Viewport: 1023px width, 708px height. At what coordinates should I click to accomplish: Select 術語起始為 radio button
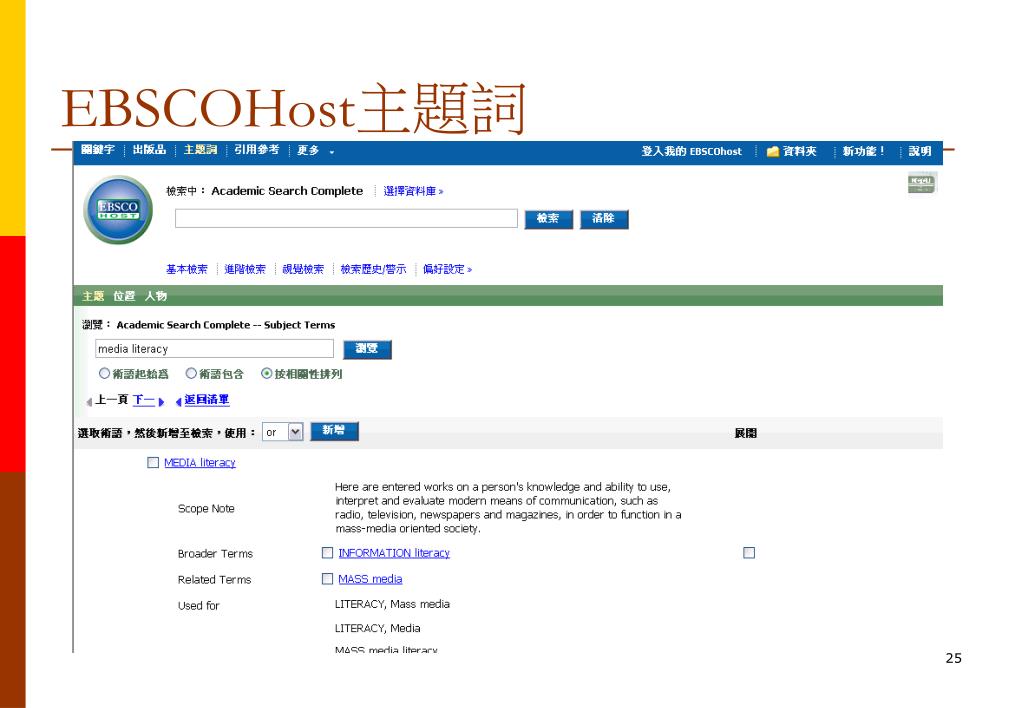(104, 374)
